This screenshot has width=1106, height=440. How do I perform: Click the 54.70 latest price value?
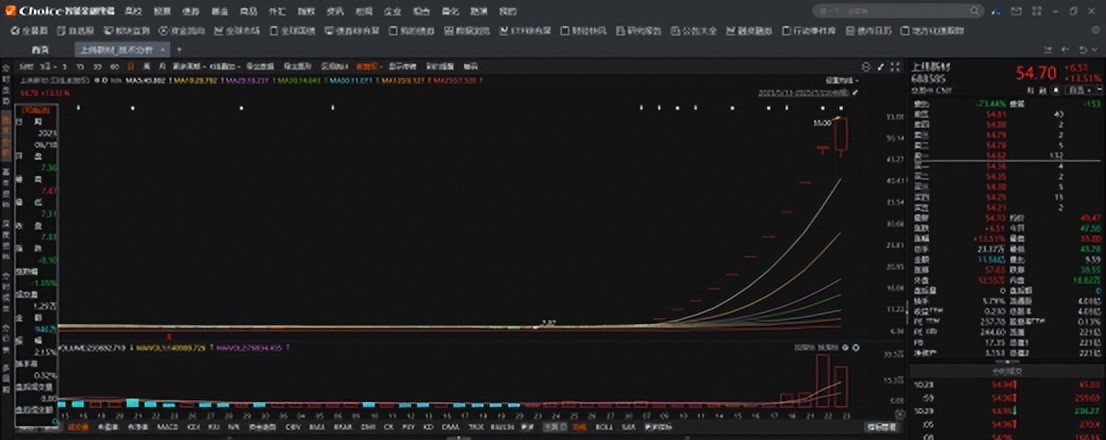(1036, 73)
